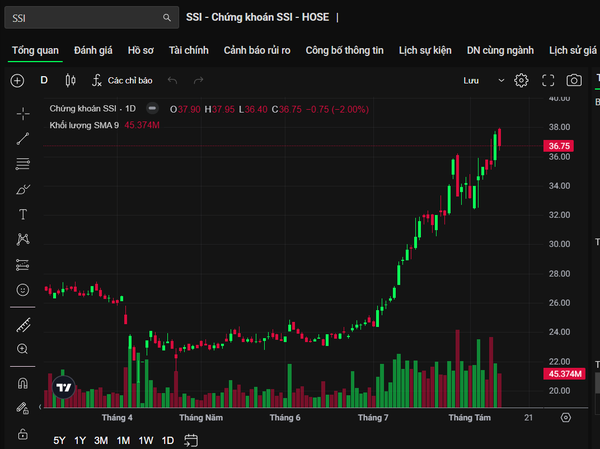Focus the SSI ticker search field
Image resolution: width=600 pixels, height=449 pixels.
coord(91,18)
